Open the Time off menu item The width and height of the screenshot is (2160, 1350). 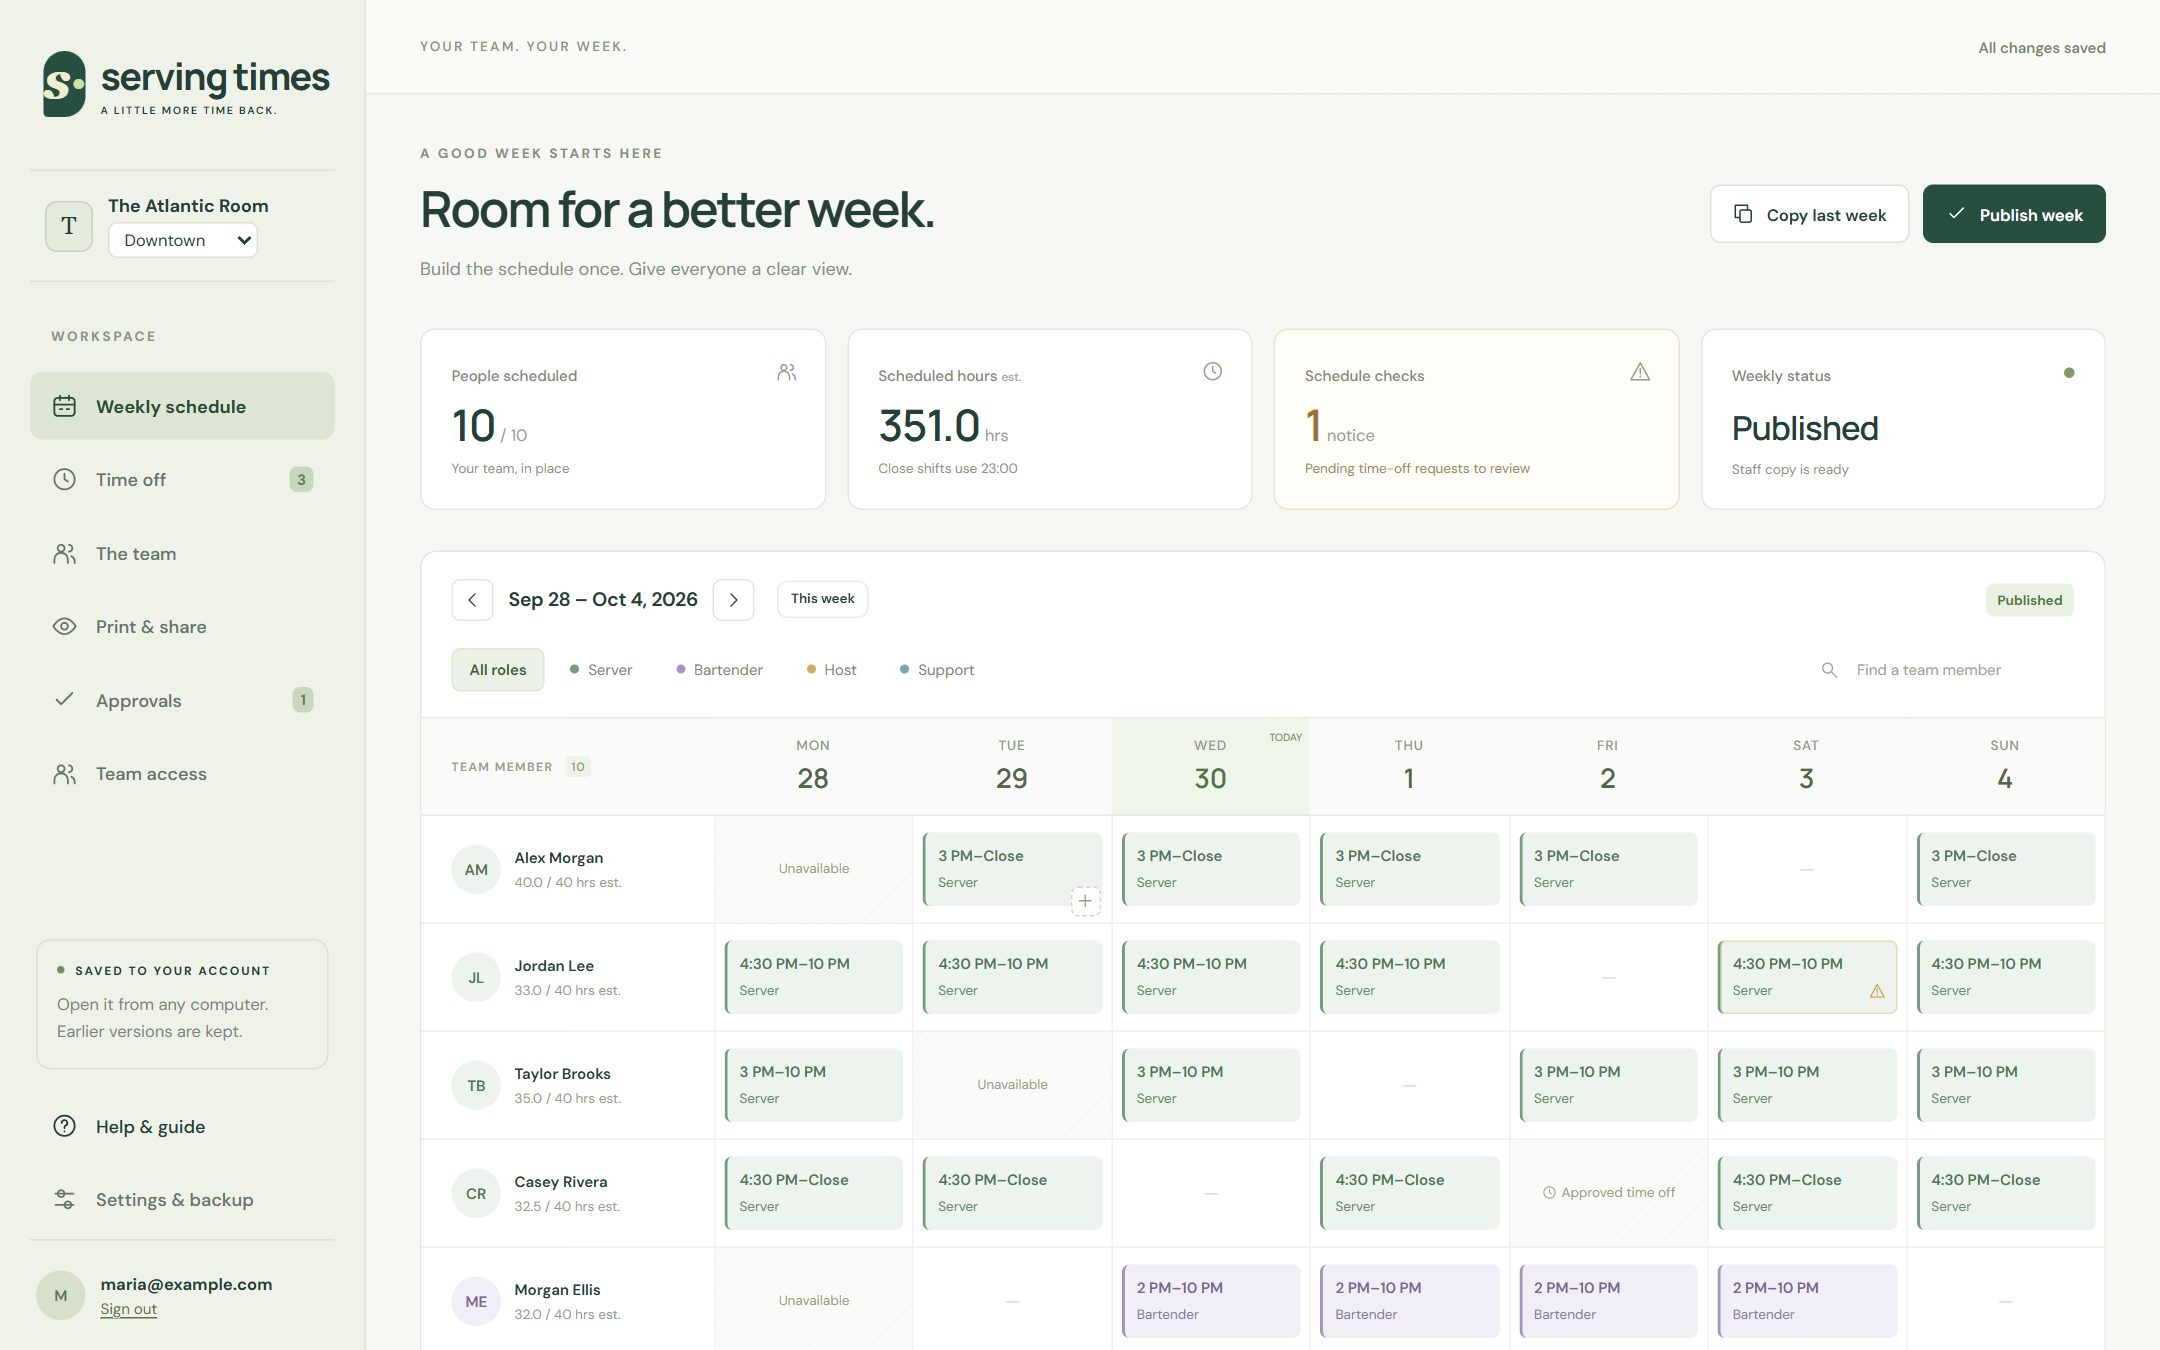pos(182,479)
